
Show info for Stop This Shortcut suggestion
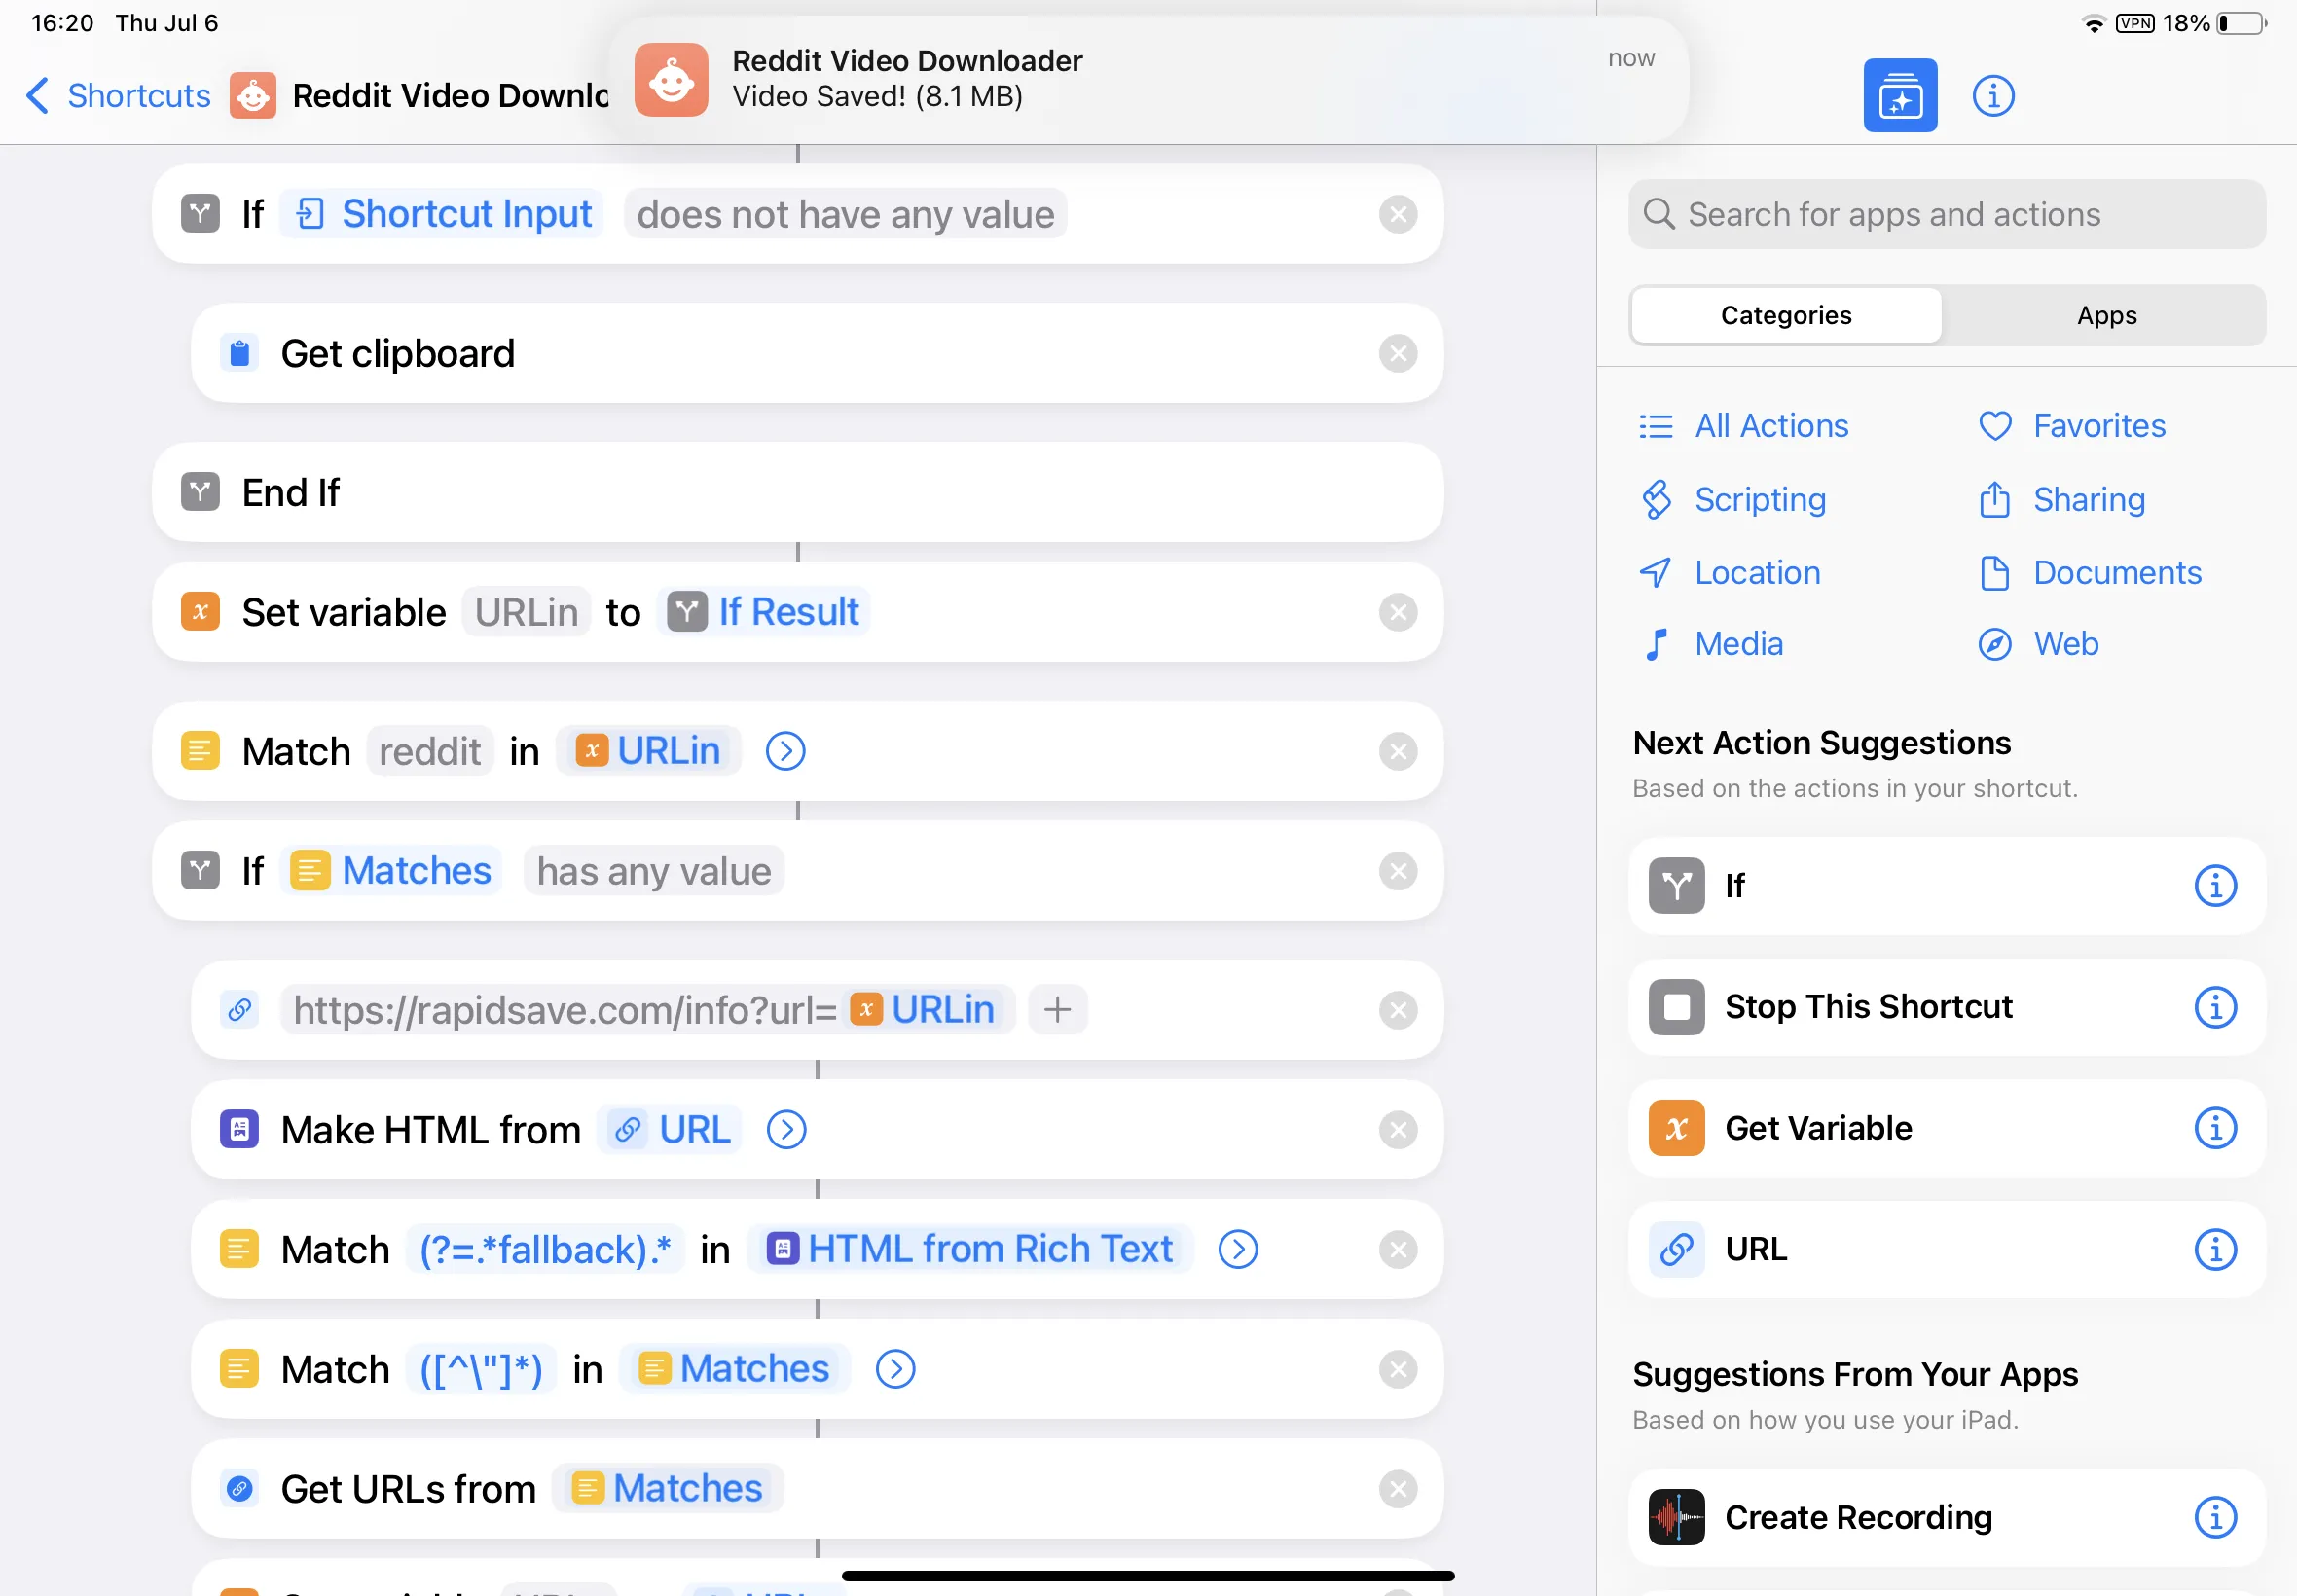pyautogui.click(x=2215, y=1007)
